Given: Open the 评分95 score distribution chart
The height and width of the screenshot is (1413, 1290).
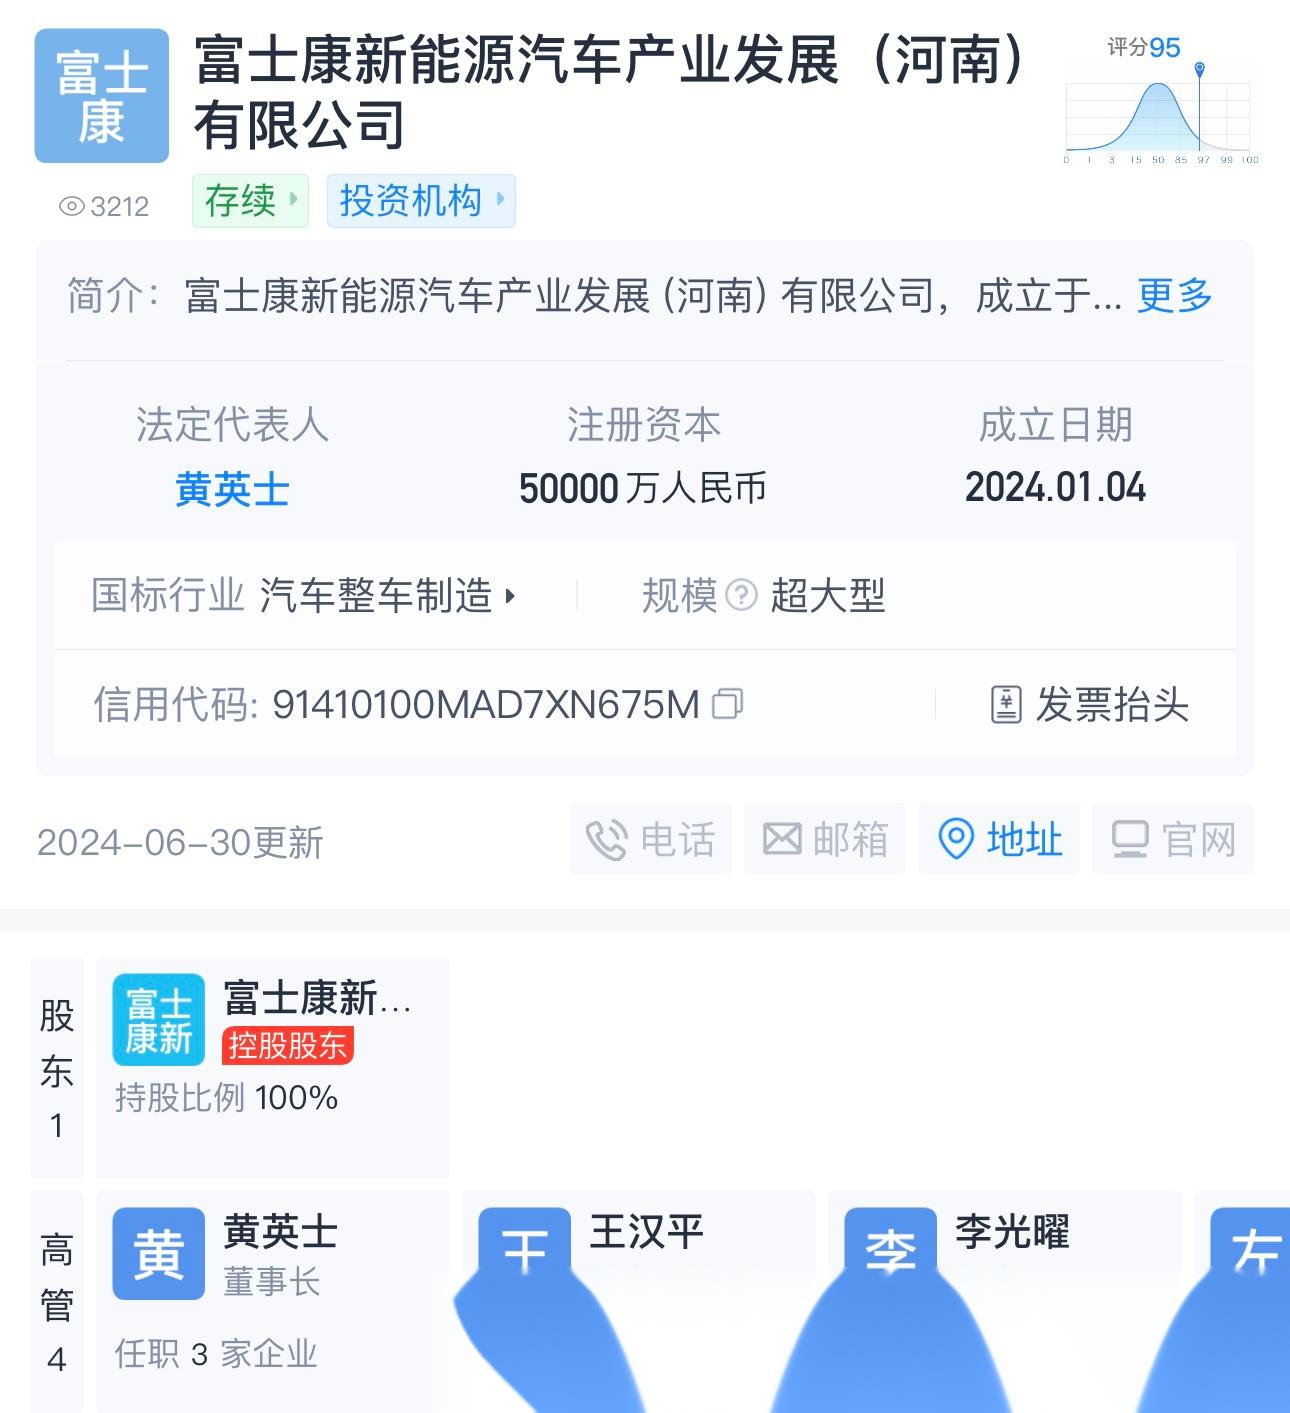Looking at the screenshot, I should [1159, 100].
